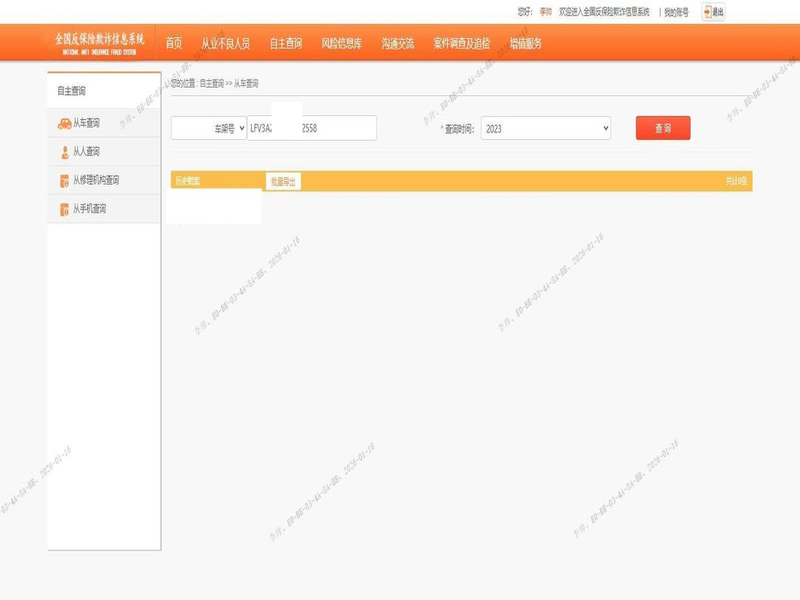Go to 风险信息库 in the navigation bar
Image resolution: width=800 pixels, height=600 pixels.
[341, 44]
